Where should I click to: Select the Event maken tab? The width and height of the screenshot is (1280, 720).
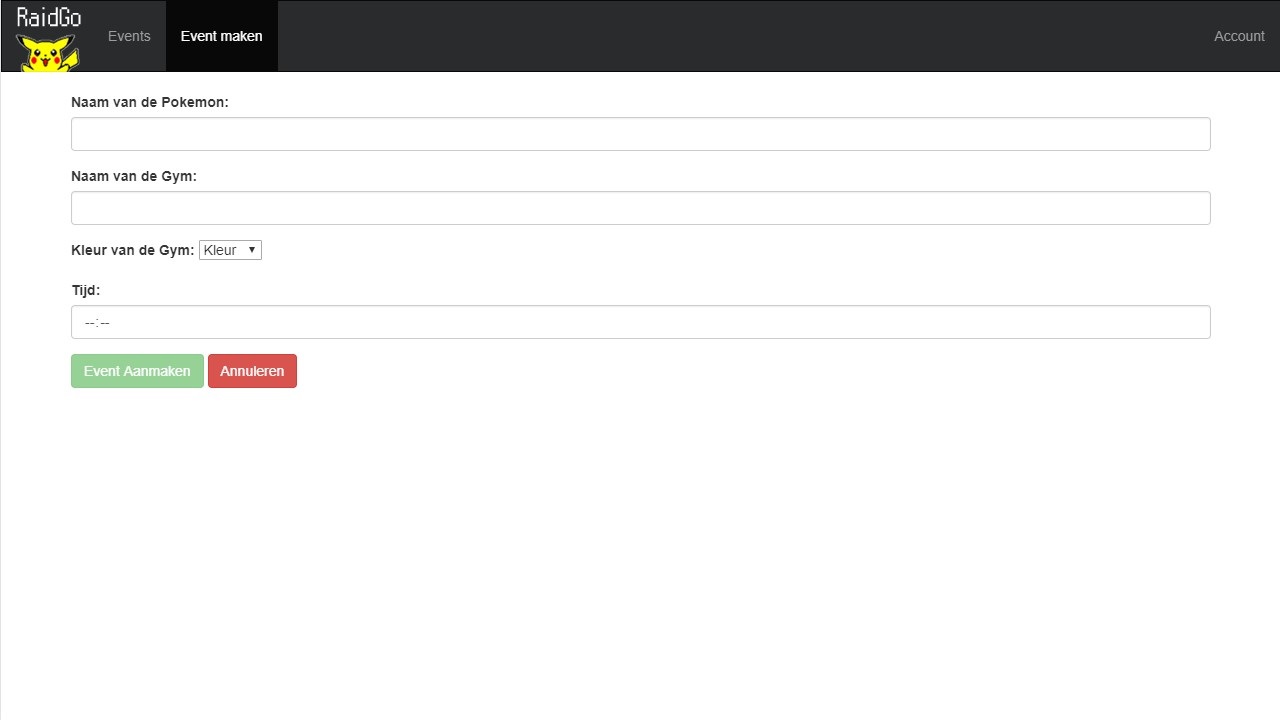tap(221, 36)
